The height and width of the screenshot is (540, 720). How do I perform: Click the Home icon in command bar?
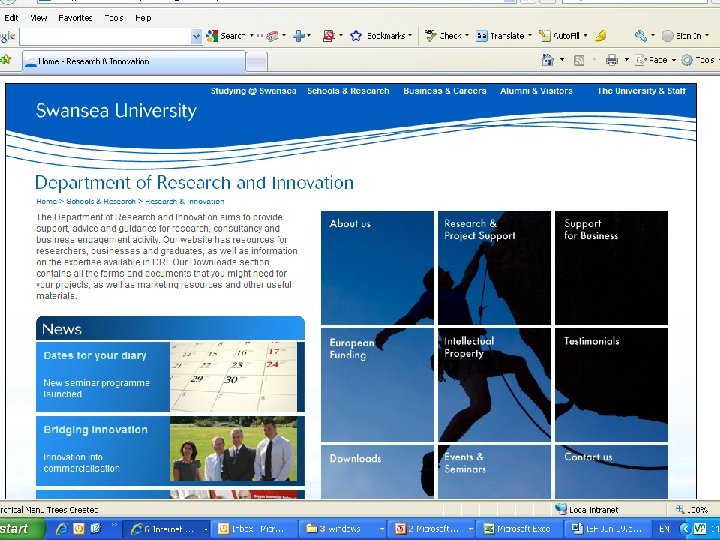click(547, 60)
